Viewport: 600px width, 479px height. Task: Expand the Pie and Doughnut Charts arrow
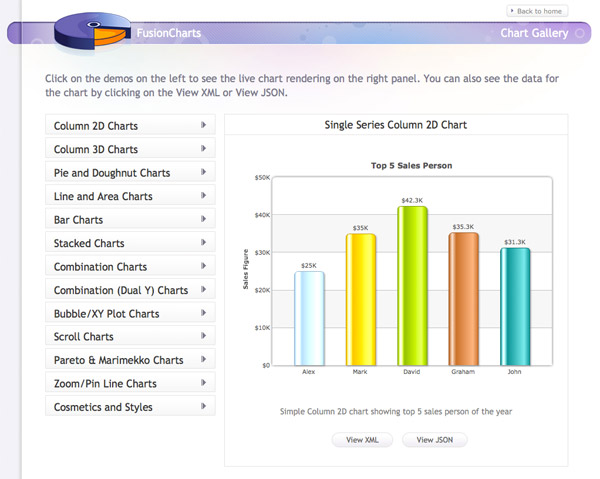tap(204, 173)
